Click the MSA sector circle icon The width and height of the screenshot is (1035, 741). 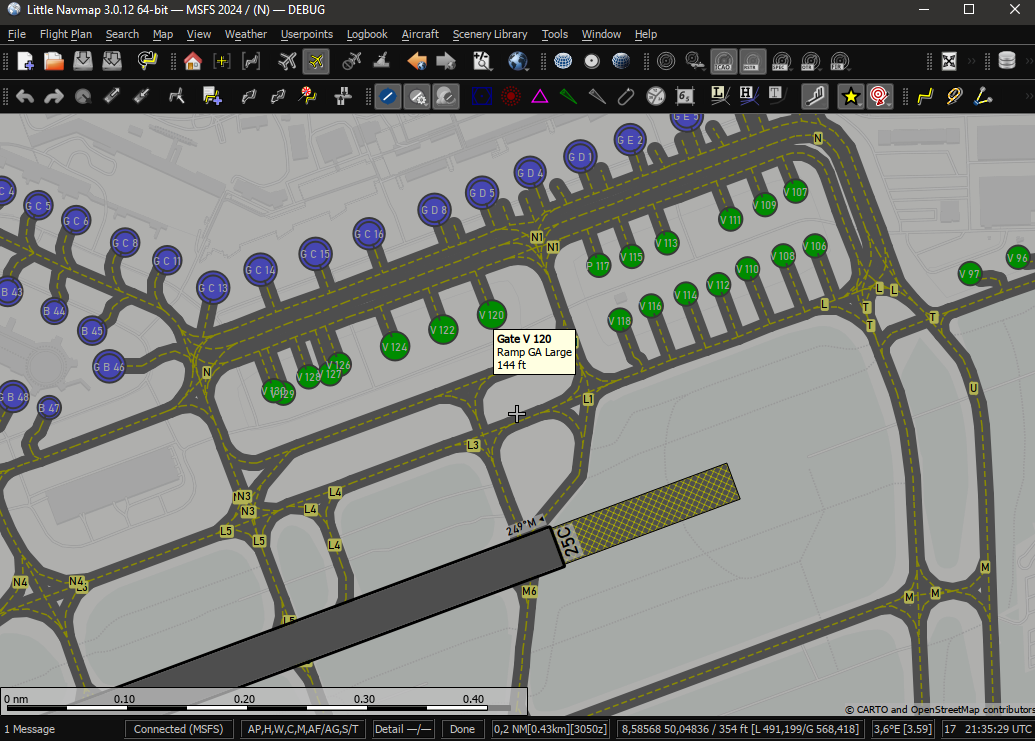click(655, 96)
